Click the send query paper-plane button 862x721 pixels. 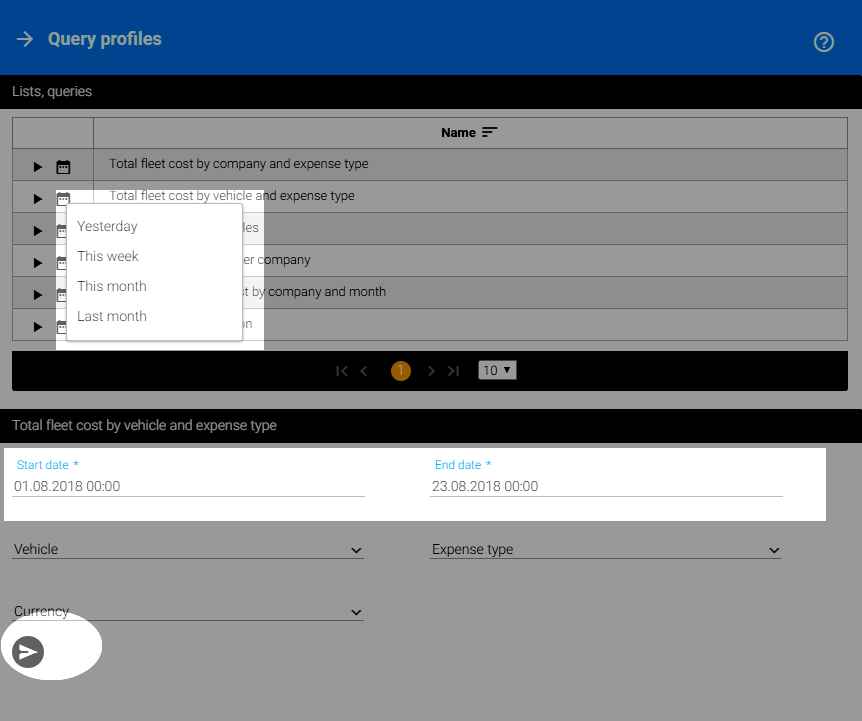click(28, 652)
